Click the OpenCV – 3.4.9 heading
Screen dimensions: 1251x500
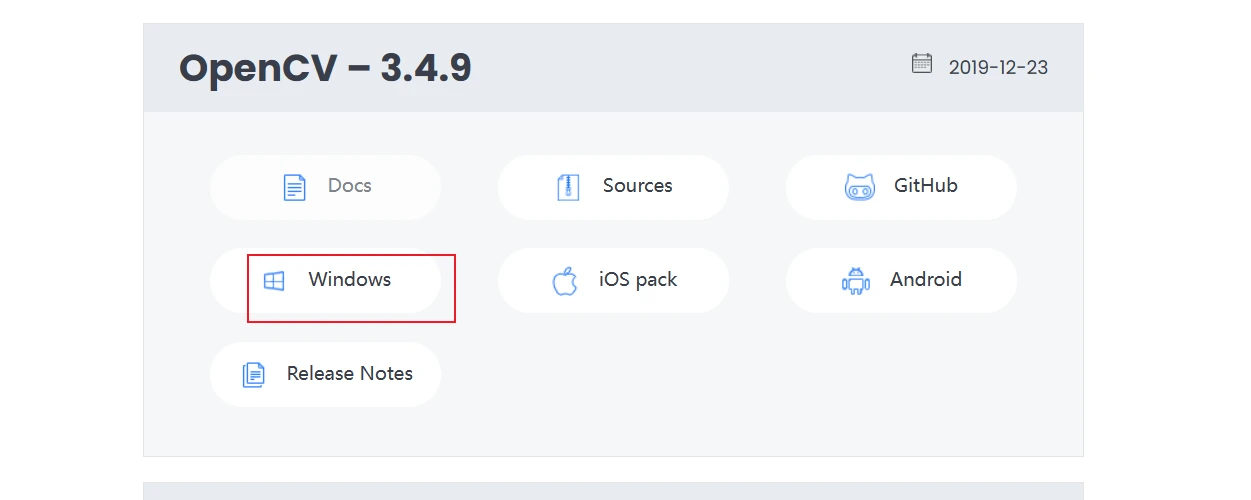point(325,68)
